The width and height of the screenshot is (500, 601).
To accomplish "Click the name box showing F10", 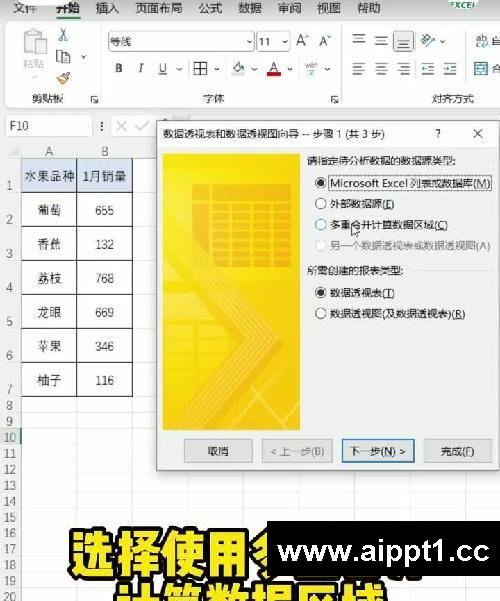I will point(48,126).
